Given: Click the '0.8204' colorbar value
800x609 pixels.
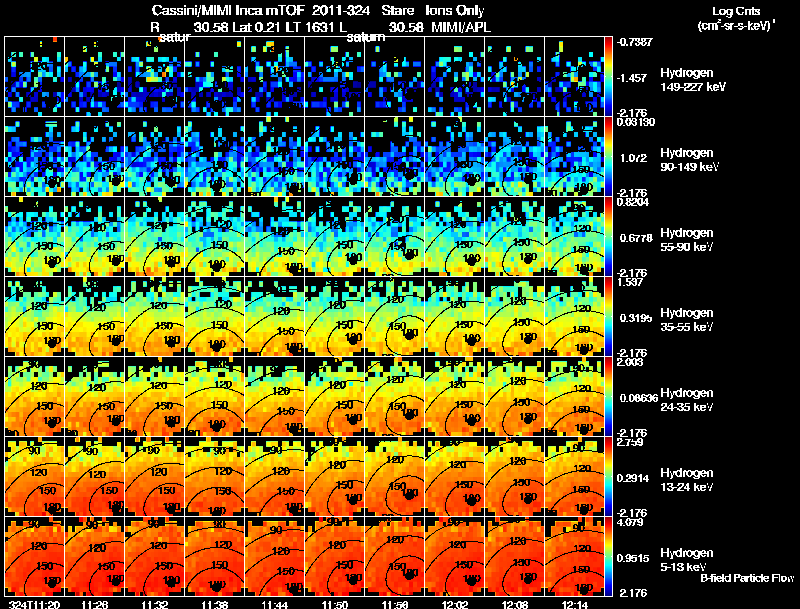Looking at the screenshot, I should click(x=633, y=202).
